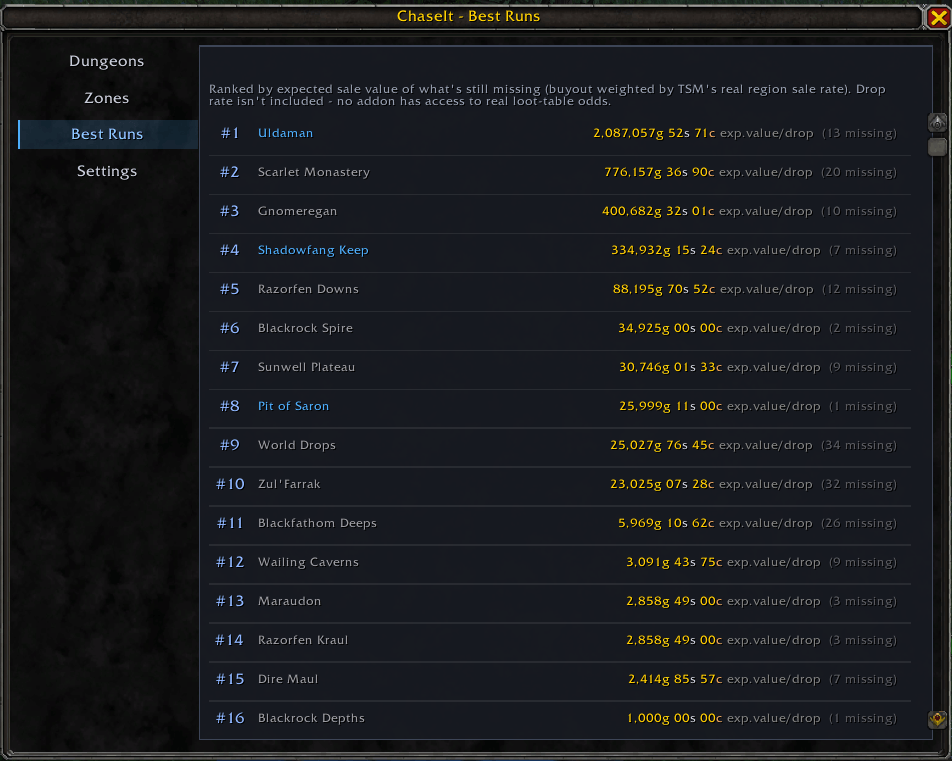Click the 2,414g 85s 57c value
952x761 pixels.
pos(675,679)
